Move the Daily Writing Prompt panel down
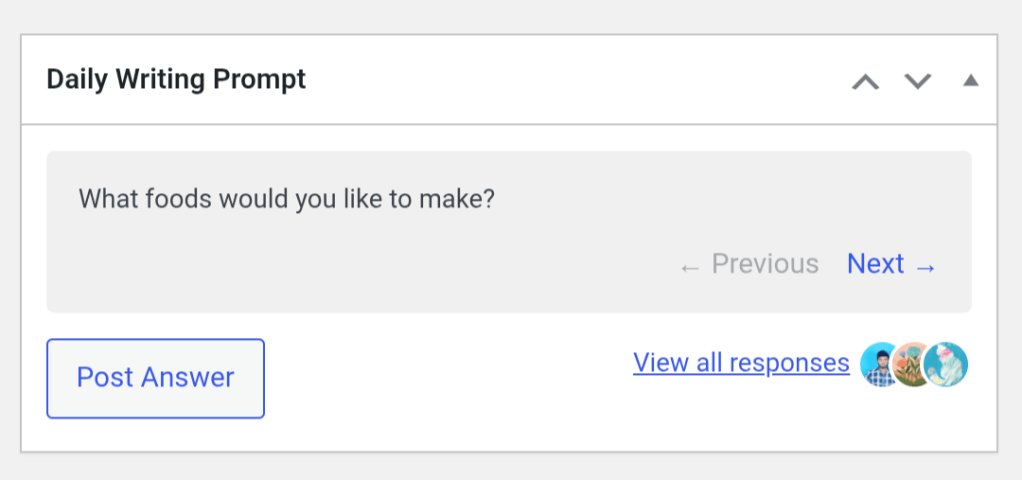The height and width of the screenshot is (480, 1022). coord(917,81)
